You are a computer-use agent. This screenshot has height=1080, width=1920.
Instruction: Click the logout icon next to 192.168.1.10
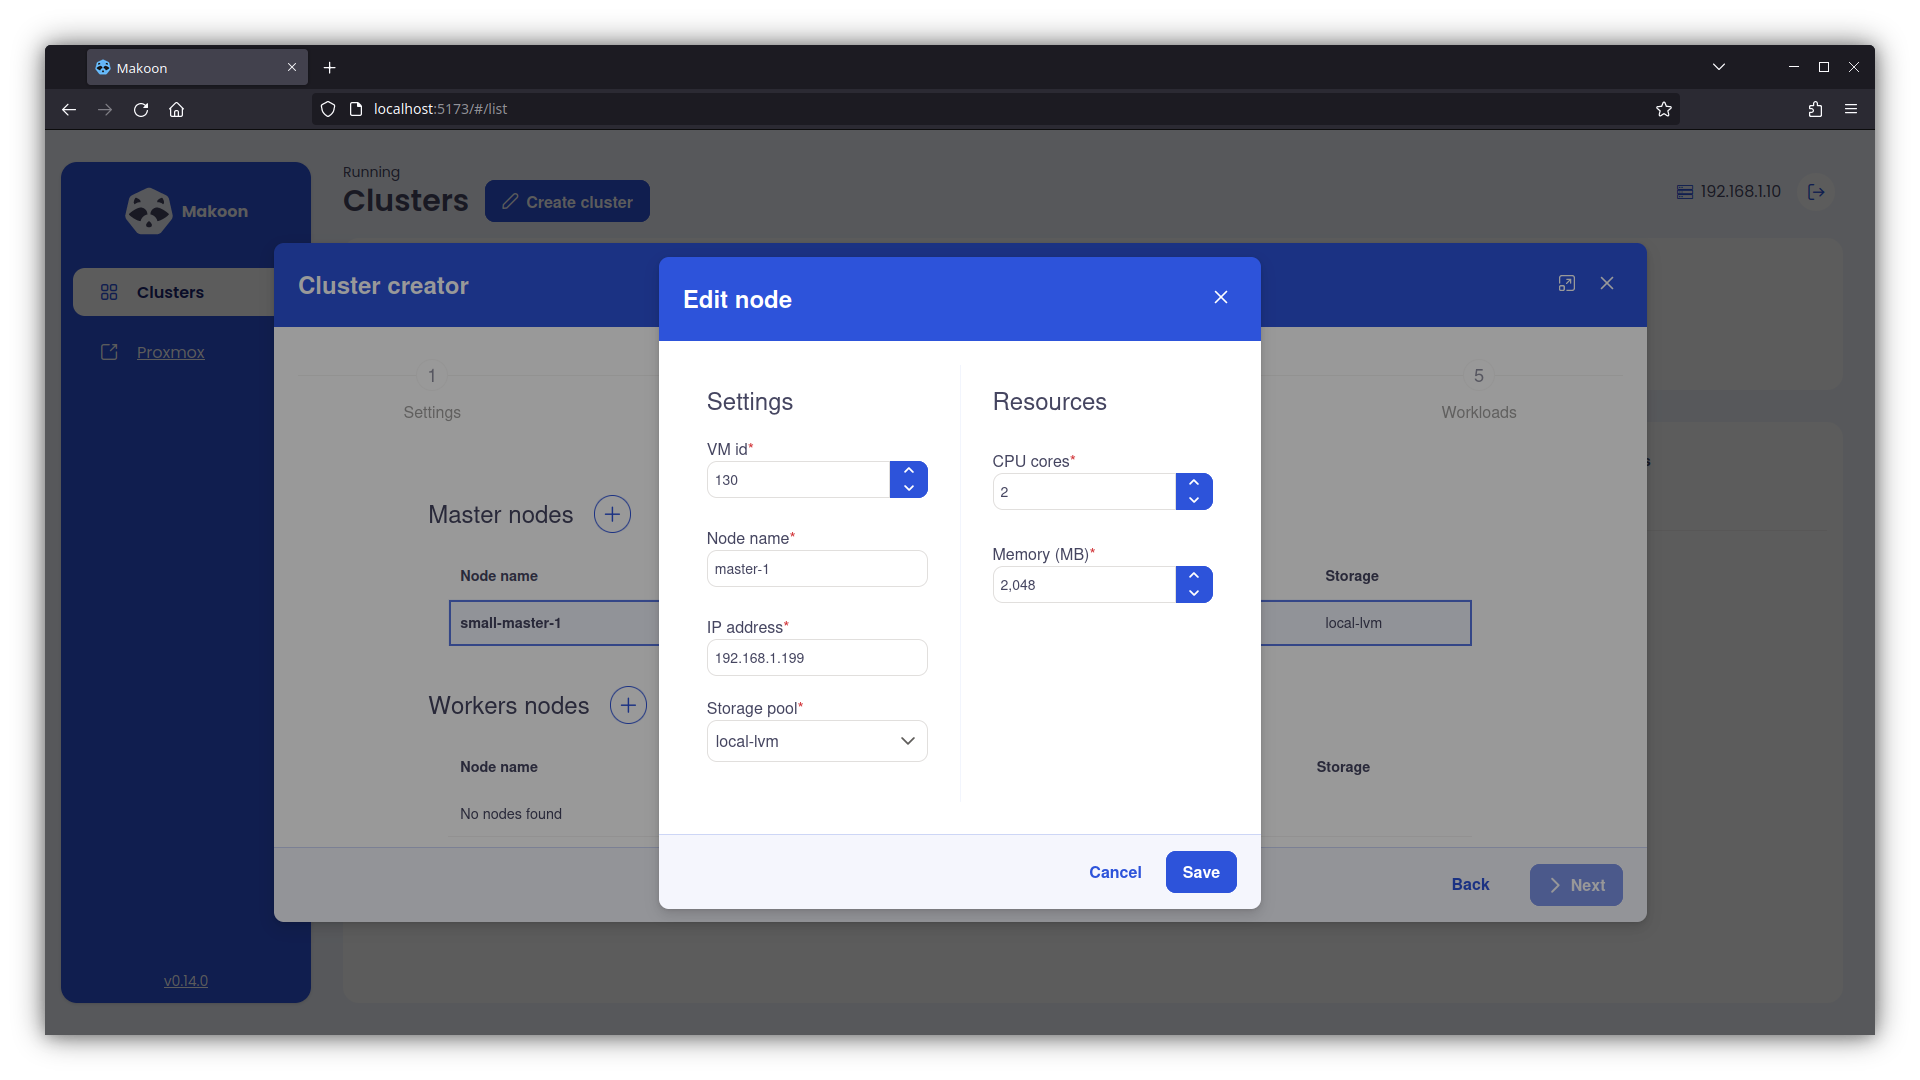pos(1816,192)
